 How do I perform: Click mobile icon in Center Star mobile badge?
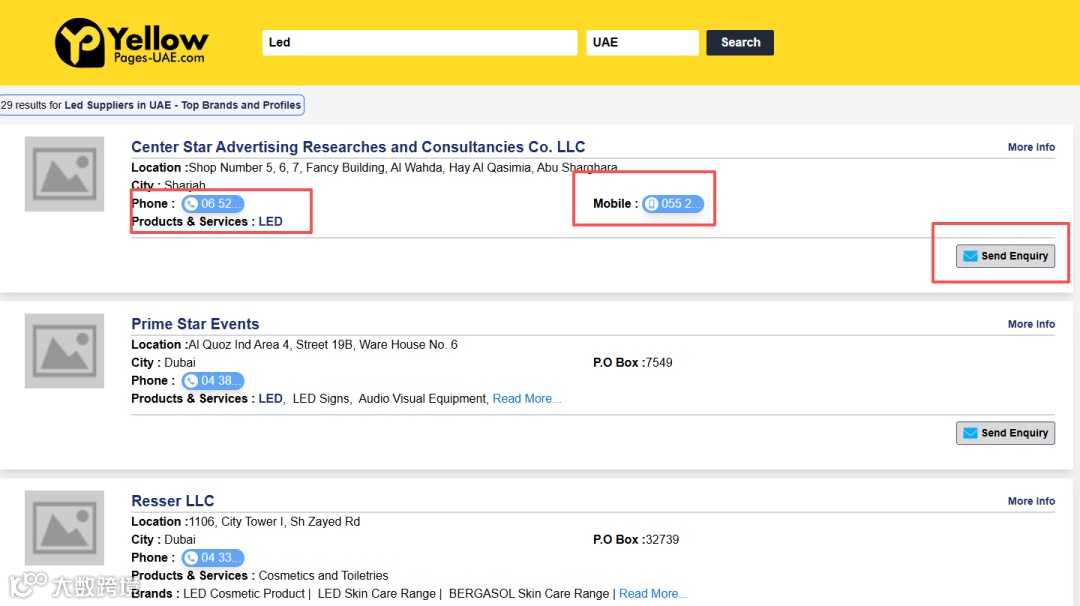point(652,204)
